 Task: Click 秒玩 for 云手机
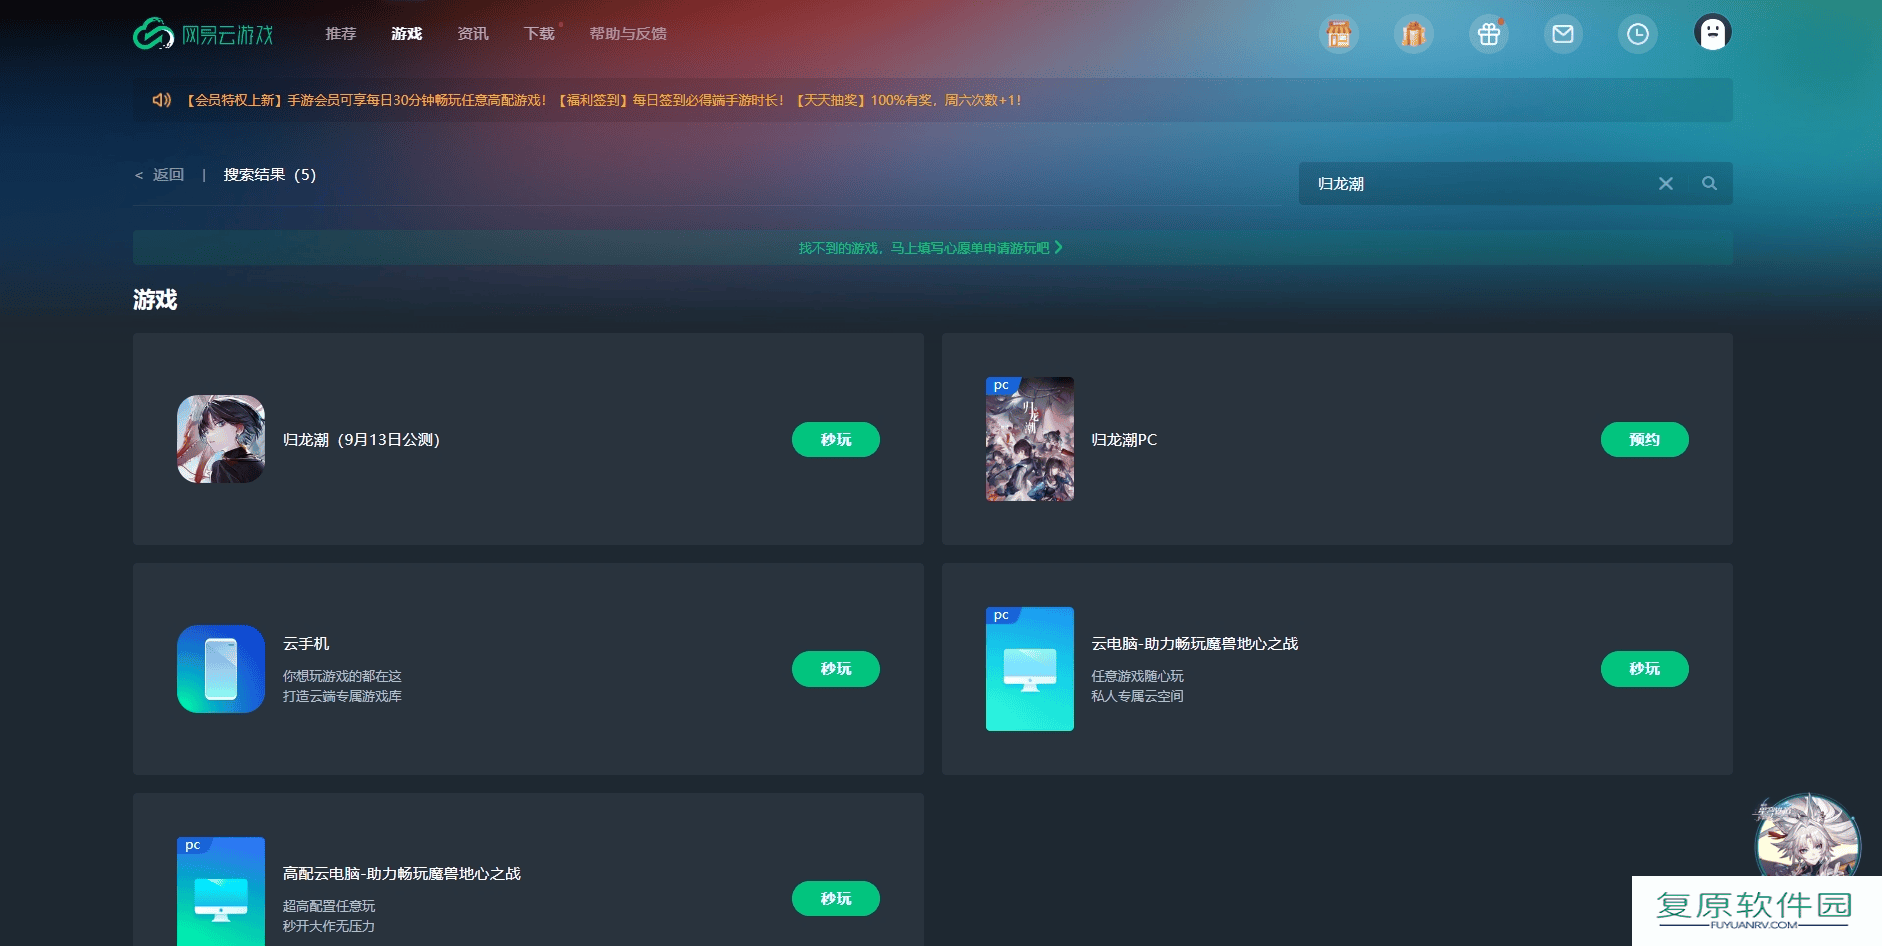(836, 669)
